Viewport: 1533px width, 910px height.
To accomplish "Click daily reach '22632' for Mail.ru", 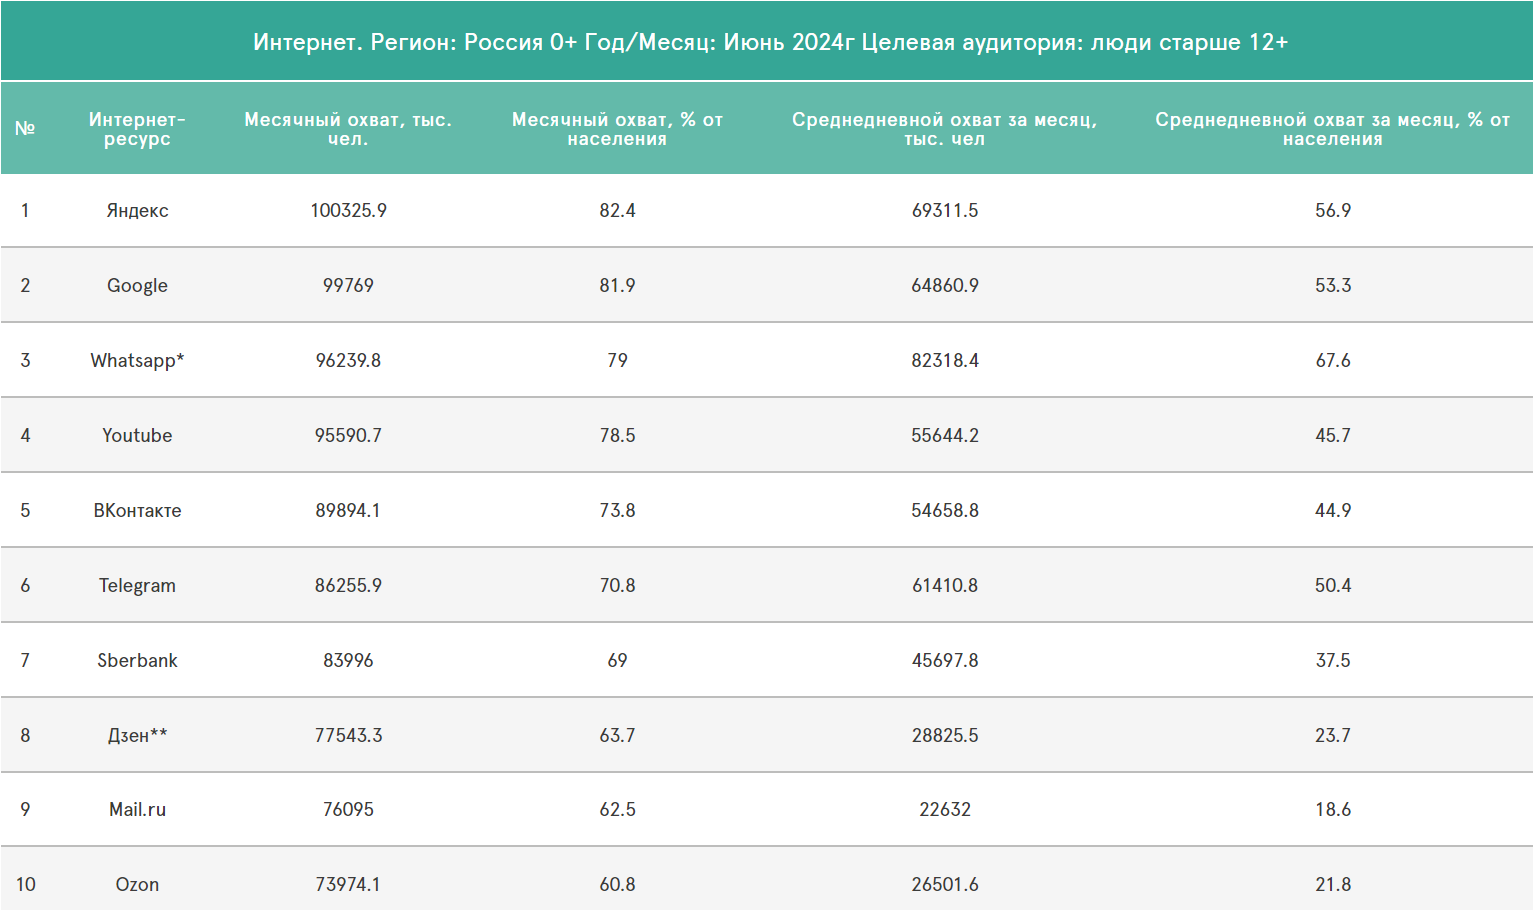I will coord(945,809).
